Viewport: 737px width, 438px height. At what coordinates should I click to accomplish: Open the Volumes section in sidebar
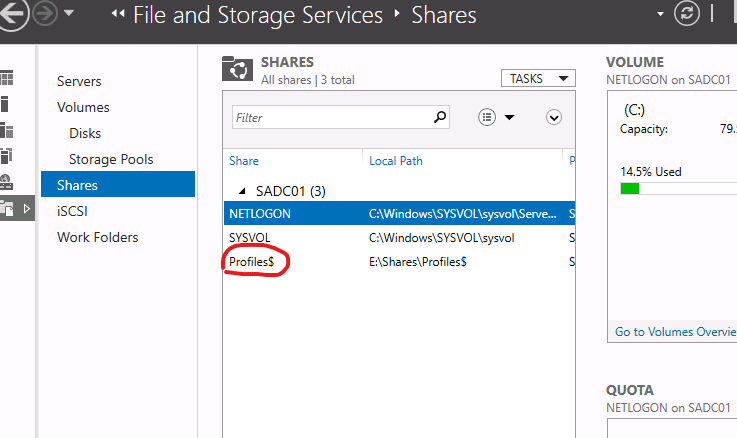coord(83,107)
